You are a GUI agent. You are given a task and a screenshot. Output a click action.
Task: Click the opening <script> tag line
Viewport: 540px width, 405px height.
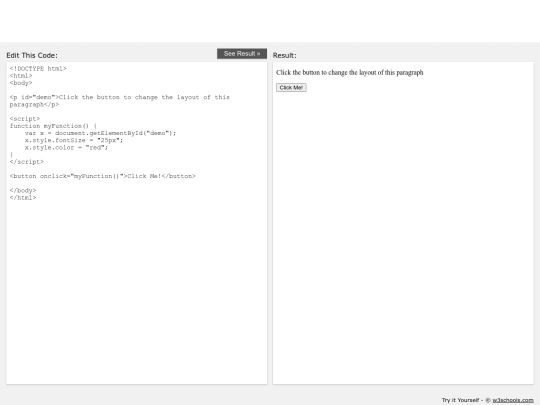[x=25, y=119]
